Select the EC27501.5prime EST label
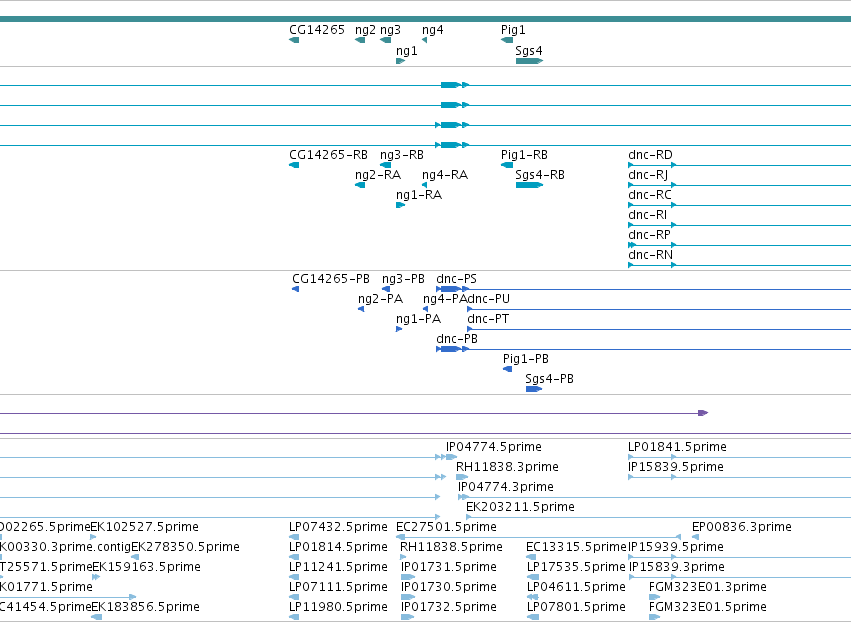Image resolution: width=851 pixels, height=622 pixels. coord(447,528)
